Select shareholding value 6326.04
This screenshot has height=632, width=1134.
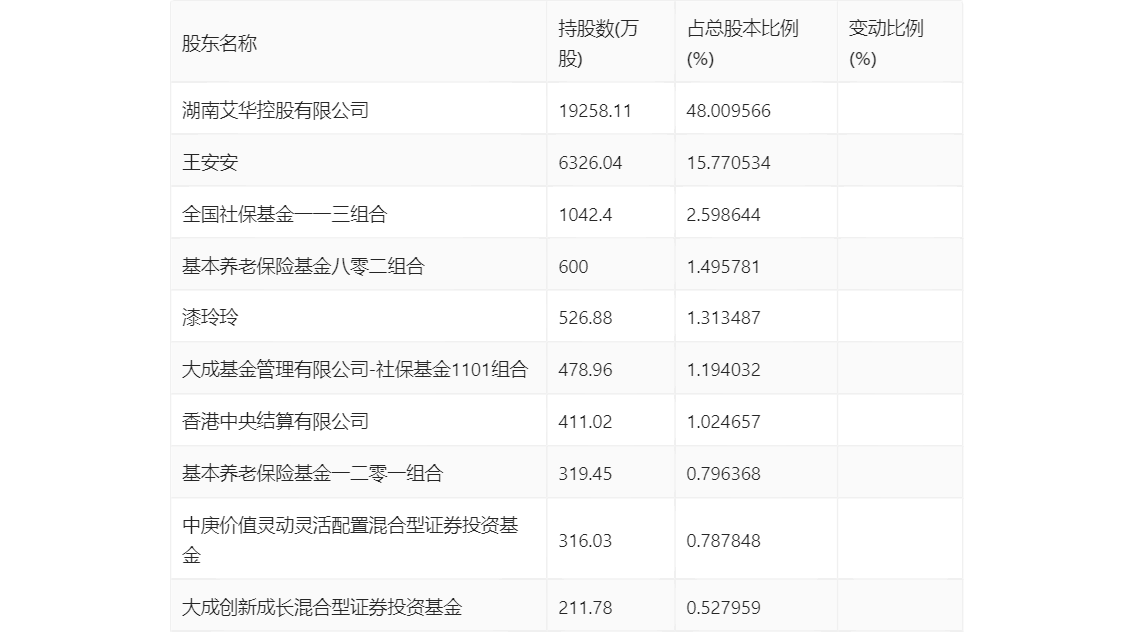coord(590,163)
